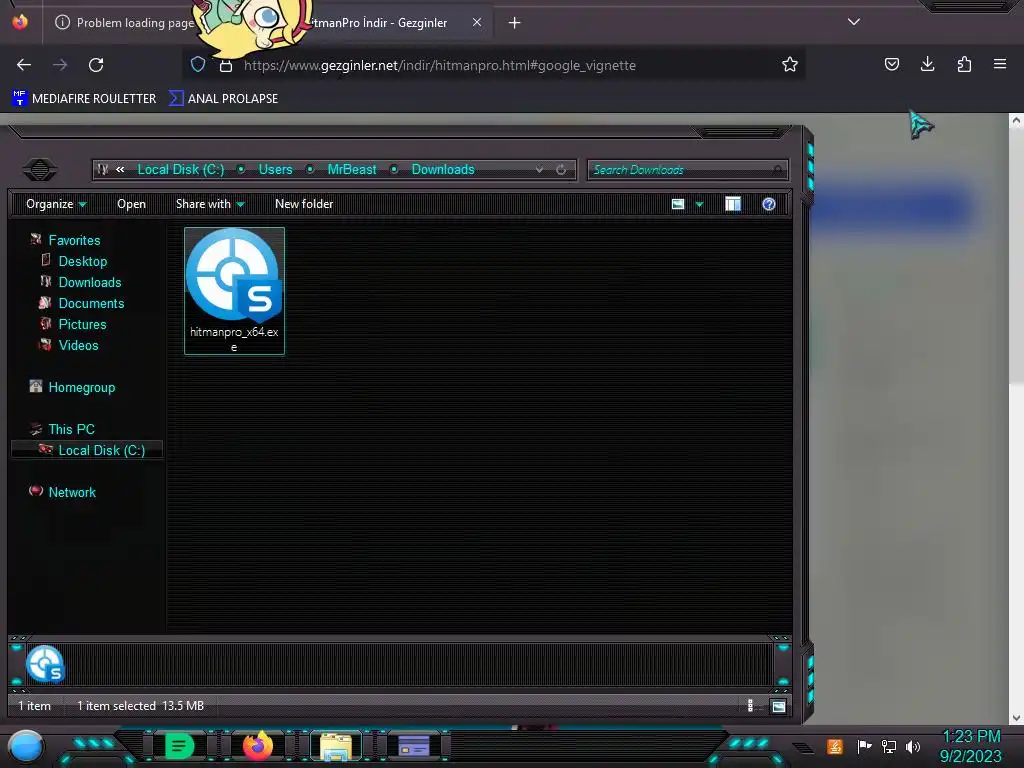Open Firefox from the taskbar
Screen dimensions: 1024x768
point(258,746)
